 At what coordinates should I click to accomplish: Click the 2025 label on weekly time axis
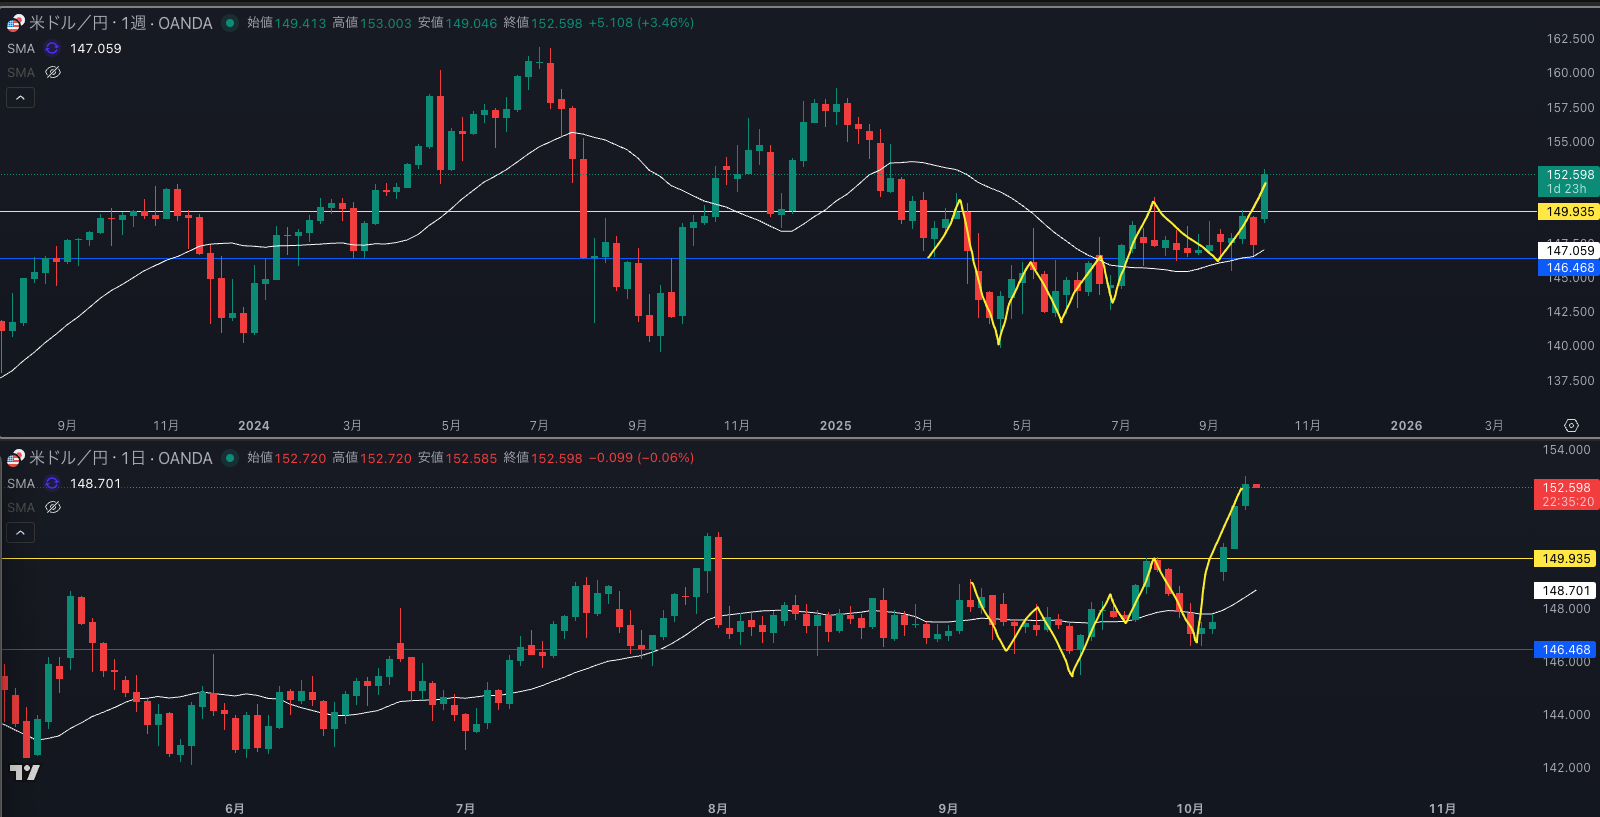835,425
